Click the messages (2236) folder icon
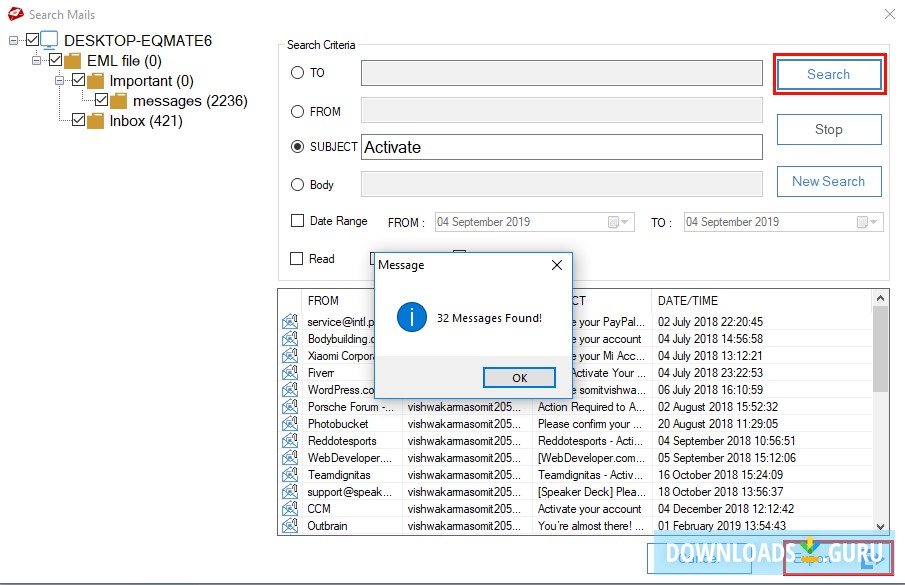Image resolution: width=905 pixels, height=585 pixels. [x=119, y=101]
